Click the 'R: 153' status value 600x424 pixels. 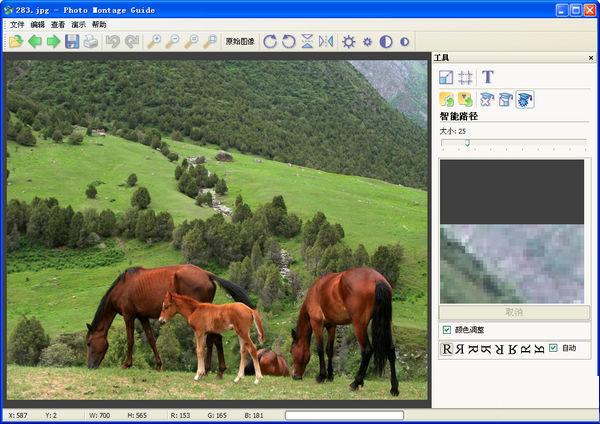(180, 415)
